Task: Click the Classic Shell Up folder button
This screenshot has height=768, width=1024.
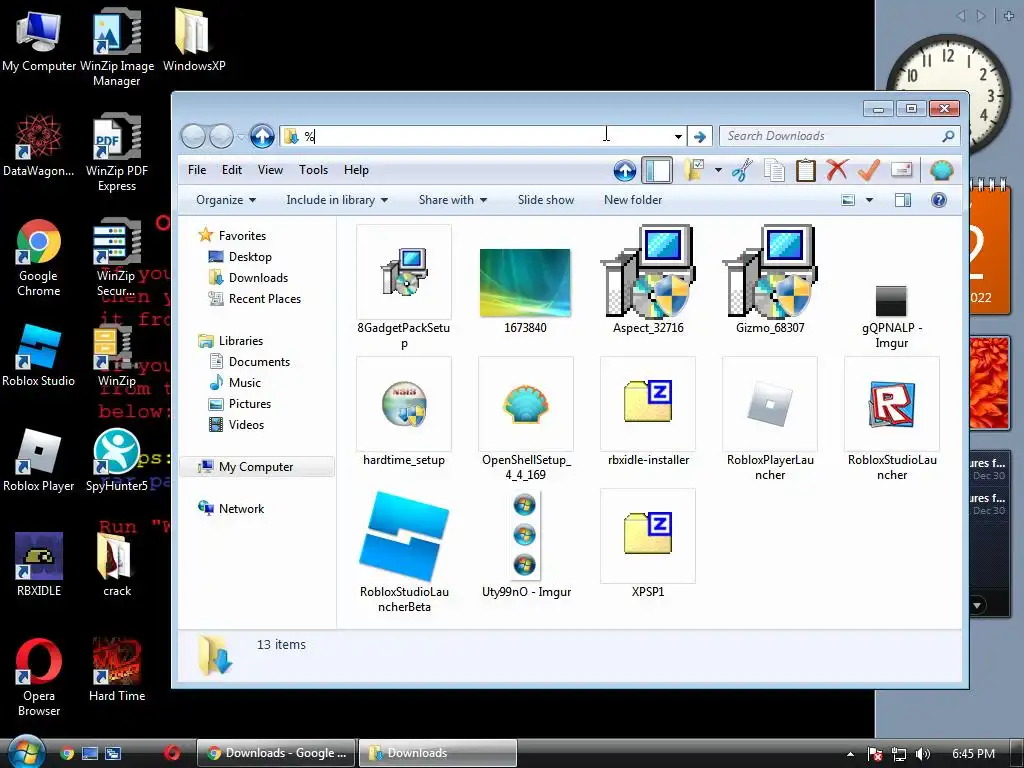Action: pyautogui.click(x=624, y=170)
